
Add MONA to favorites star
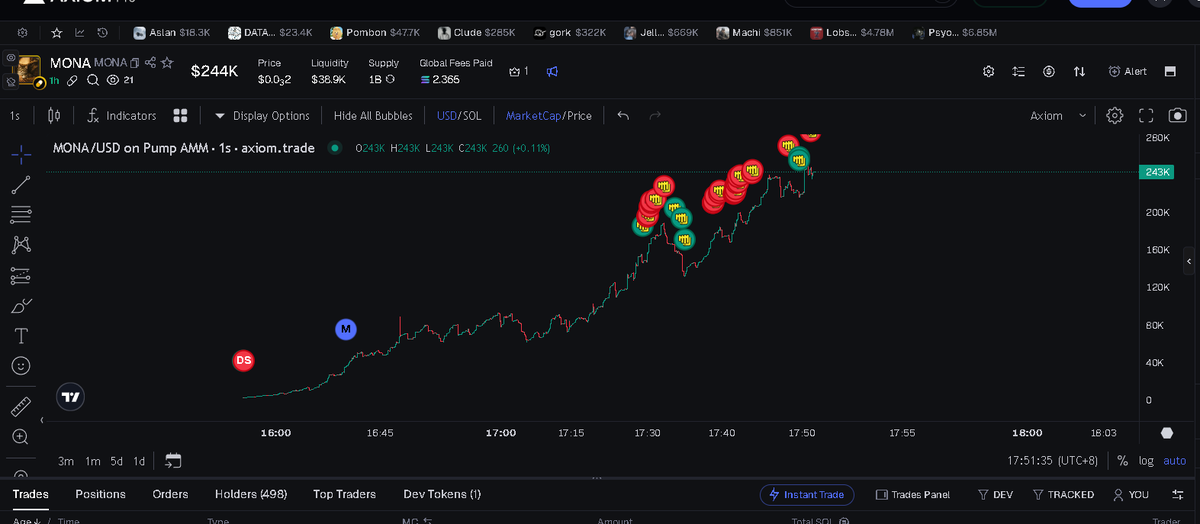click(x=168, y=63)
